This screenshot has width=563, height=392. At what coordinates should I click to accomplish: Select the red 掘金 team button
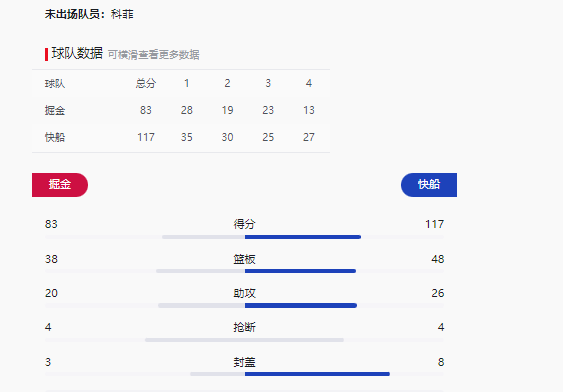click(60, 185)
